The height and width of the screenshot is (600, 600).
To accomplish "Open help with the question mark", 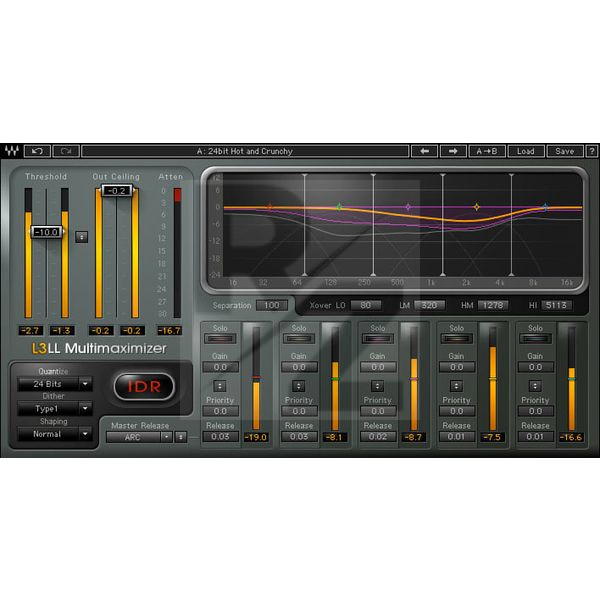I will 592,151.
